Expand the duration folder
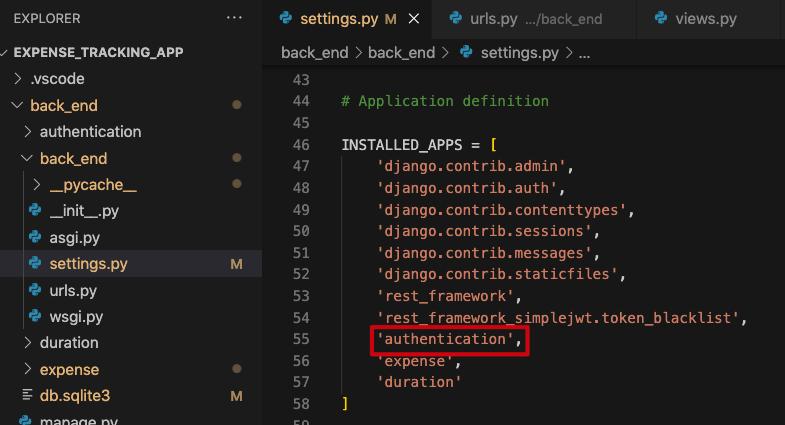 tap(26, 343)
